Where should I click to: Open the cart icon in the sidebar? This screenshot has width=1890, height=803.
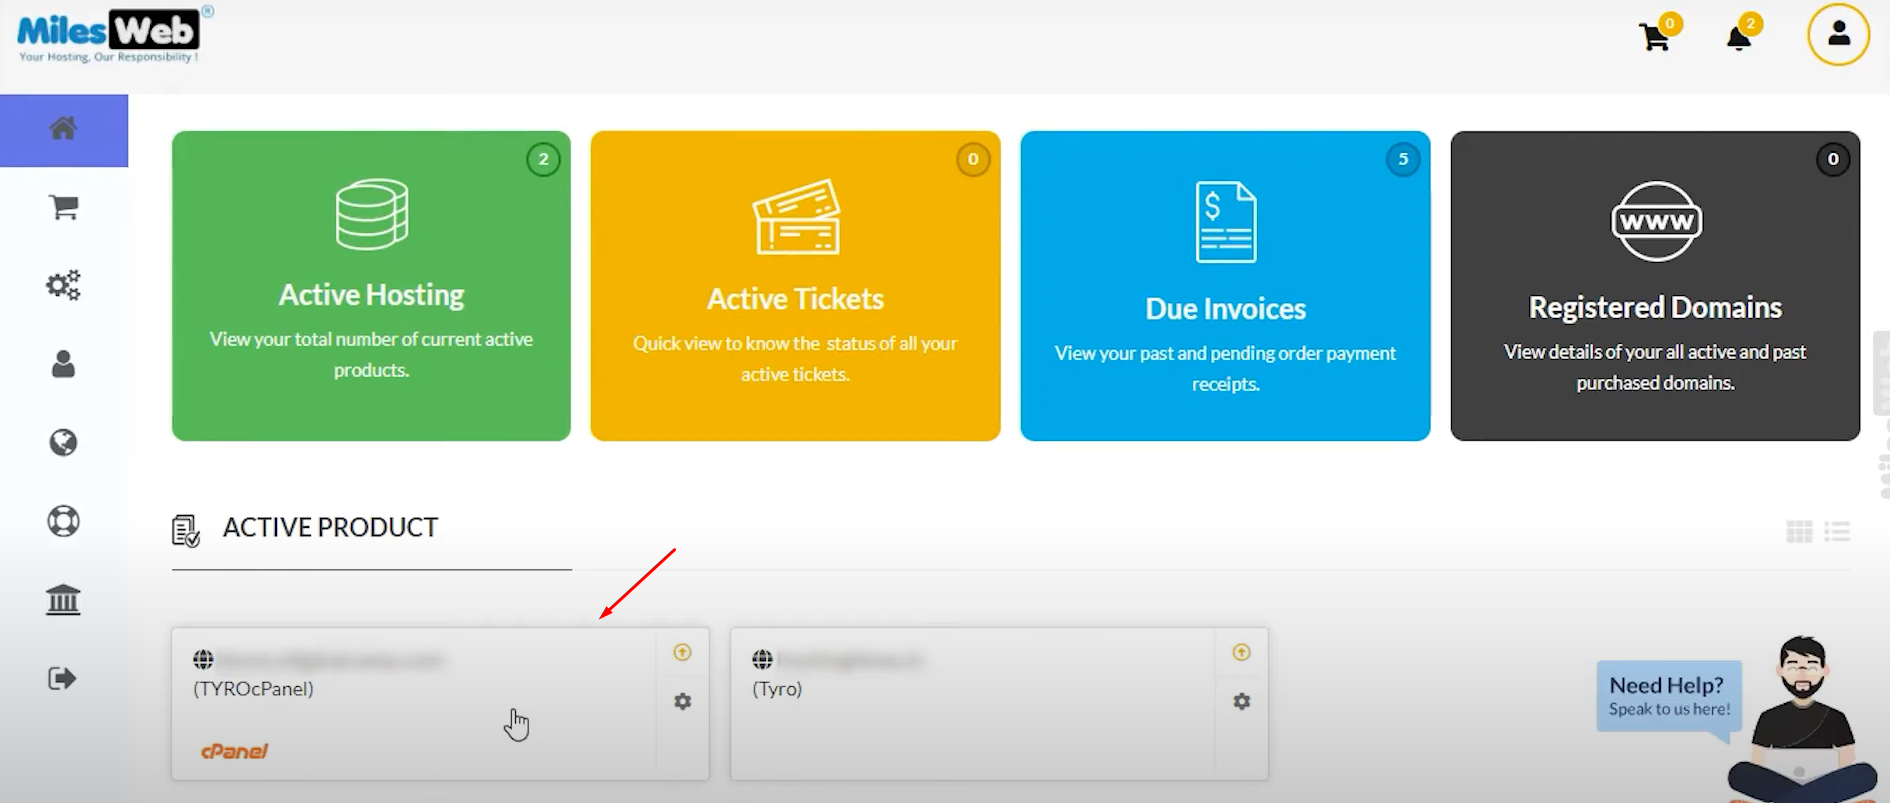tap(64, 207)
